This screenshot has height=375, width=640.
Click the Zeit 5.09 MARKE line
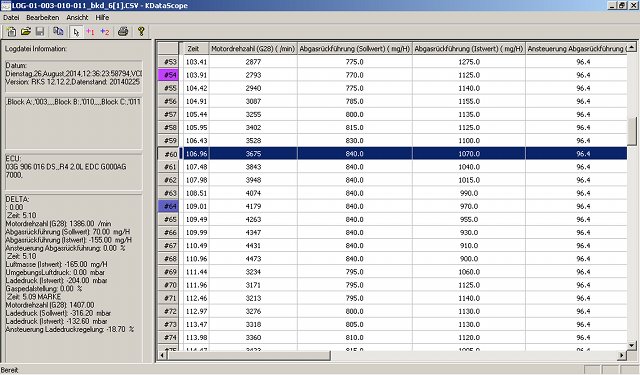coord(34,297)
